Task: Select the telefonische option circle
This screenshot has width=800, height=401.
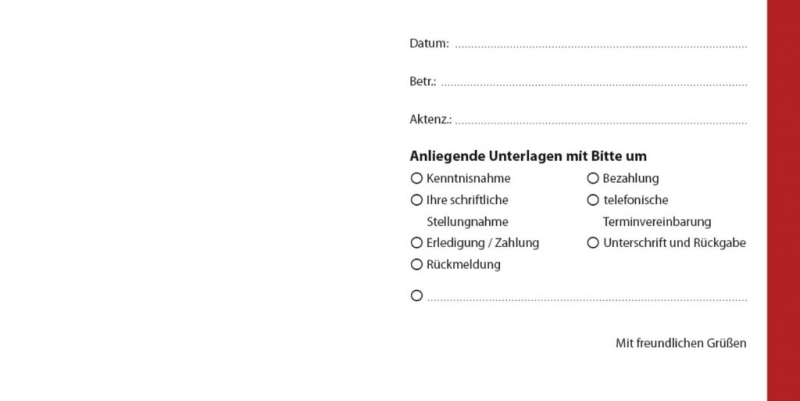Action: pos(593,200)
